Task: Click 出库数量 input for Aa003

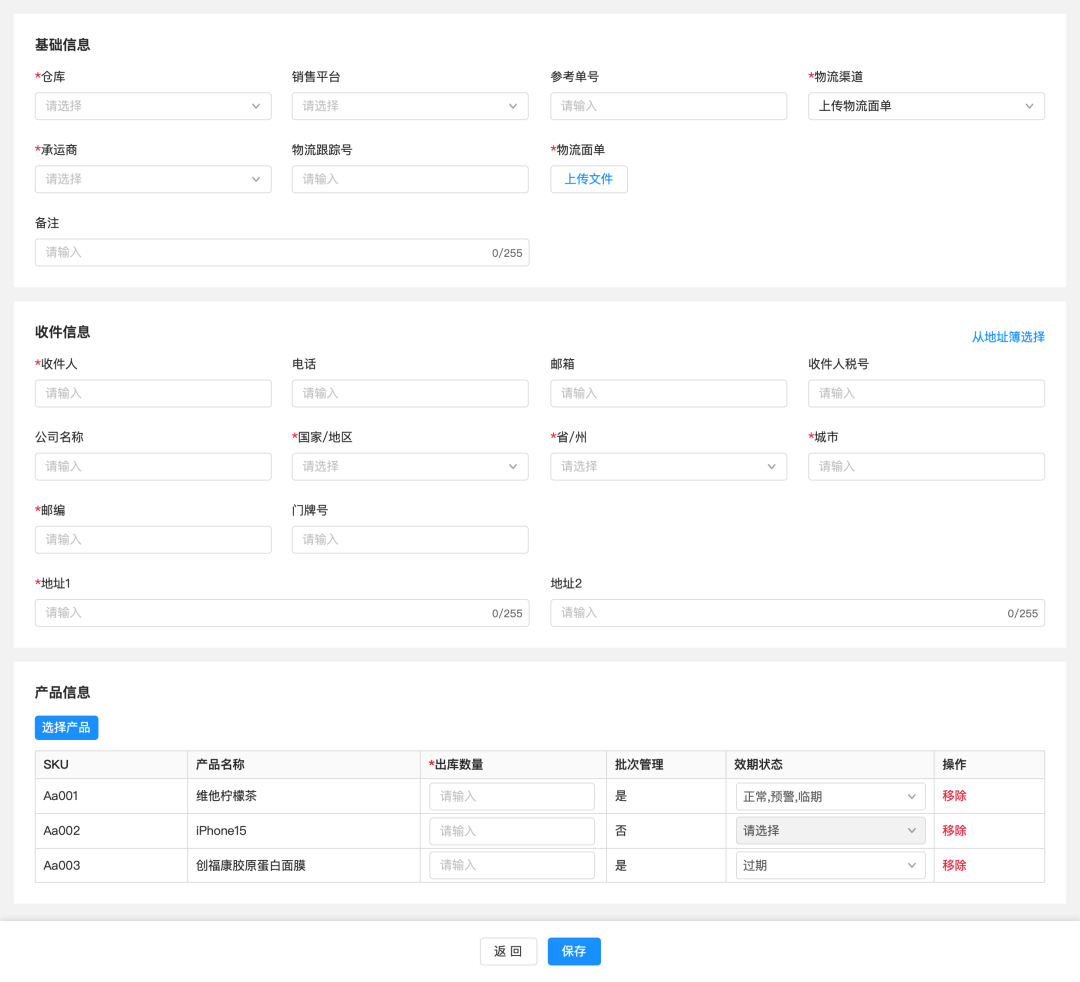Action: coord(512,865)
